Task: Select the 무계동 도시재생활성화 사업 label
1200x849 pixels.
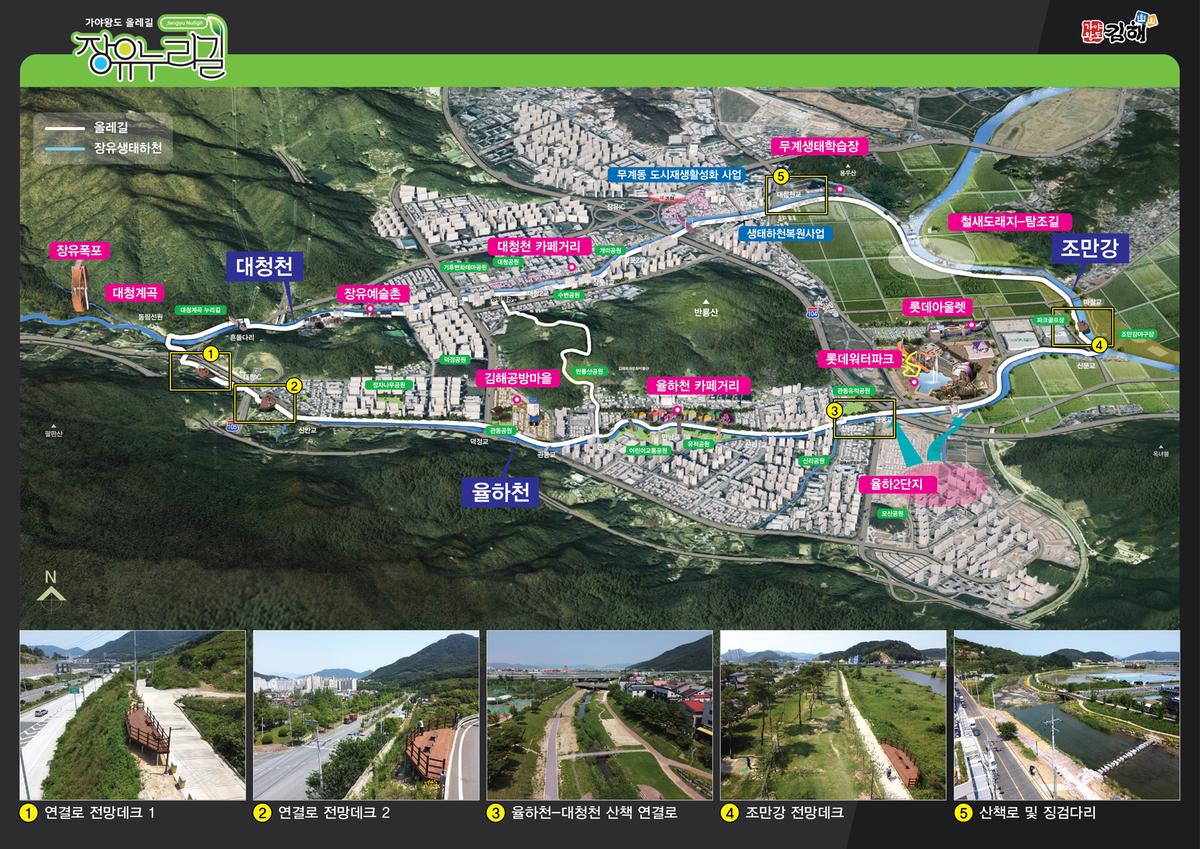Action: point(679,174)
